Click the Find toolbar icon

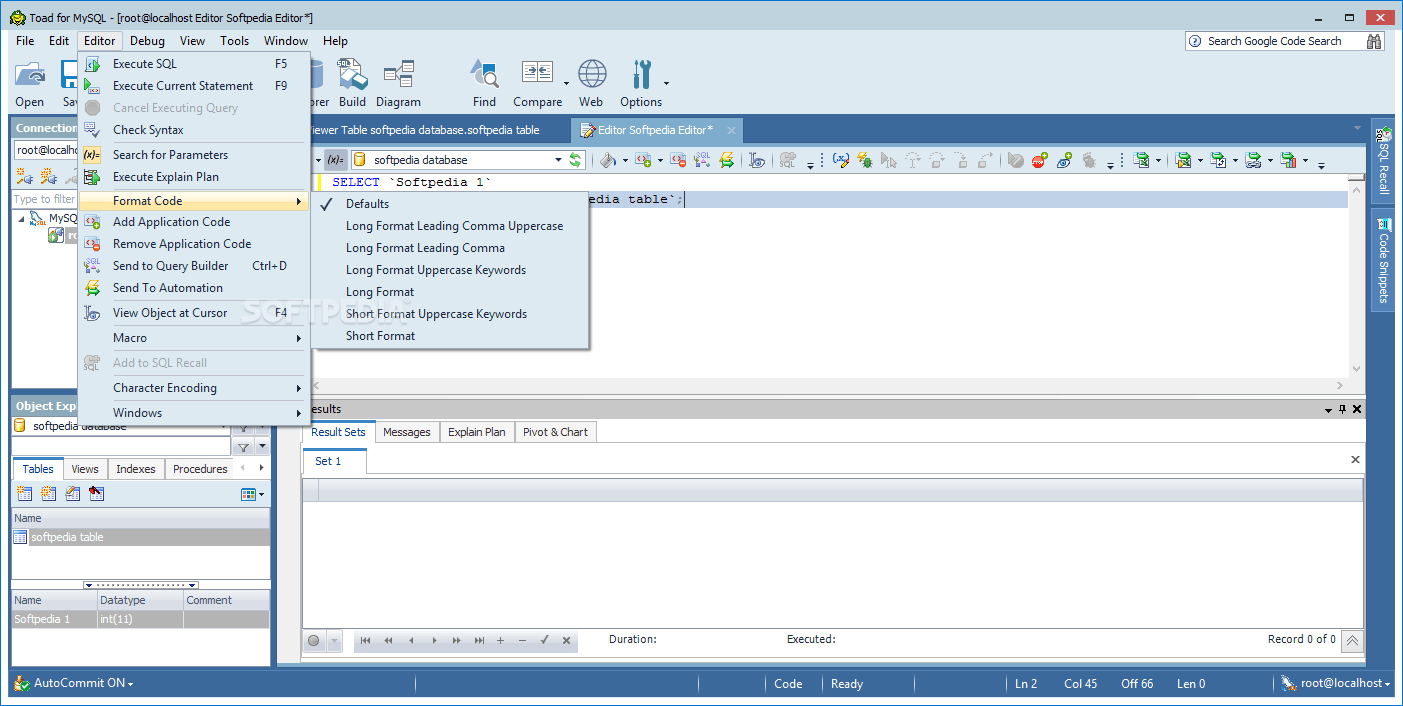484,82
